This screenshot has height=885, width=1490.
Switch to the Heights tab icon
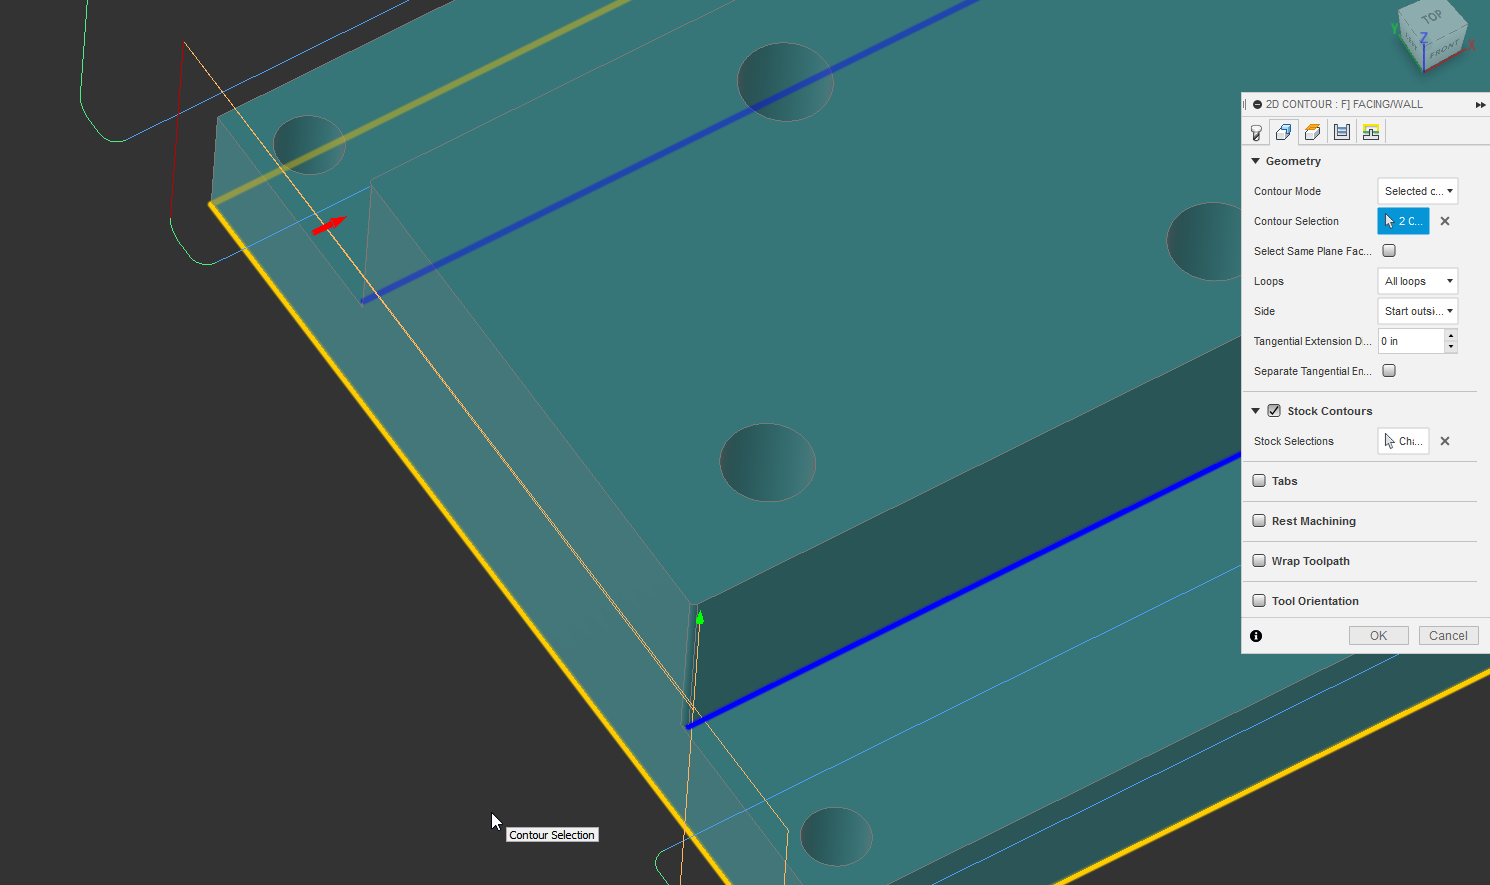[1312, 131]
